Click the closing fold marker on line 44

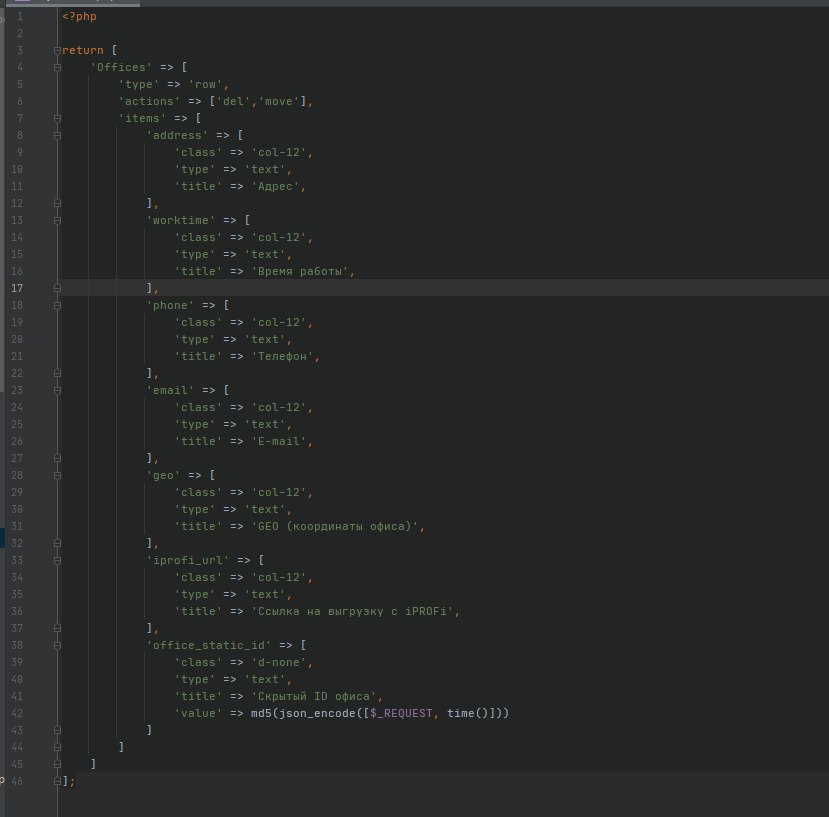tap(57, 747)
